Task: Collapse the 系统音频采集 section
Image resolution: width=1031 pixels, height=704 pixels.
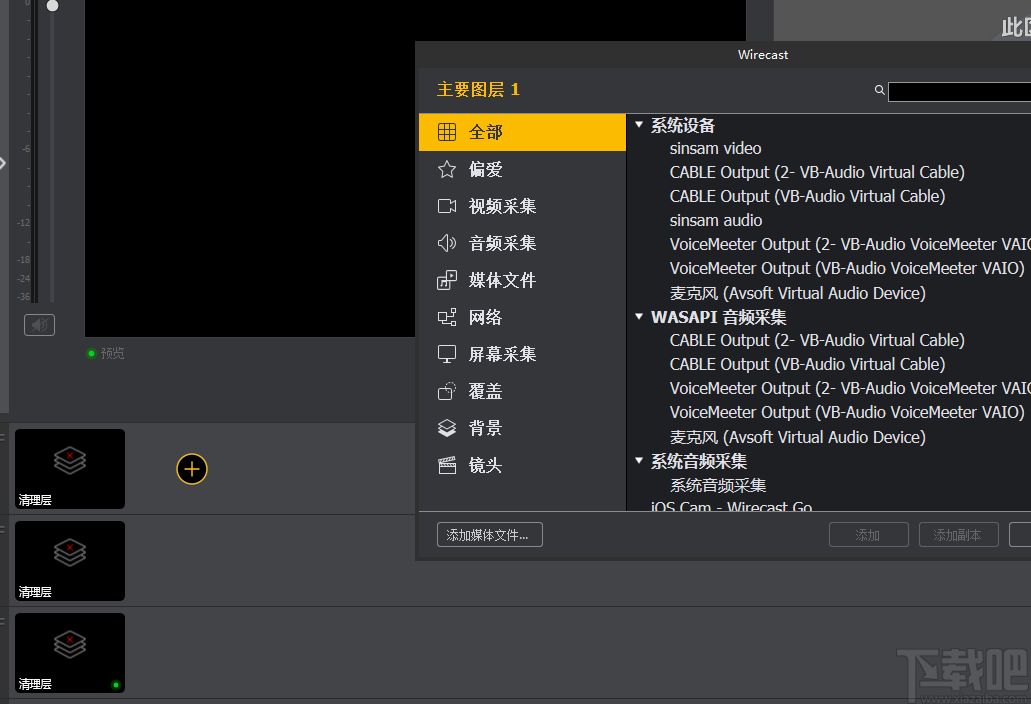Action: tap(640, 461)
